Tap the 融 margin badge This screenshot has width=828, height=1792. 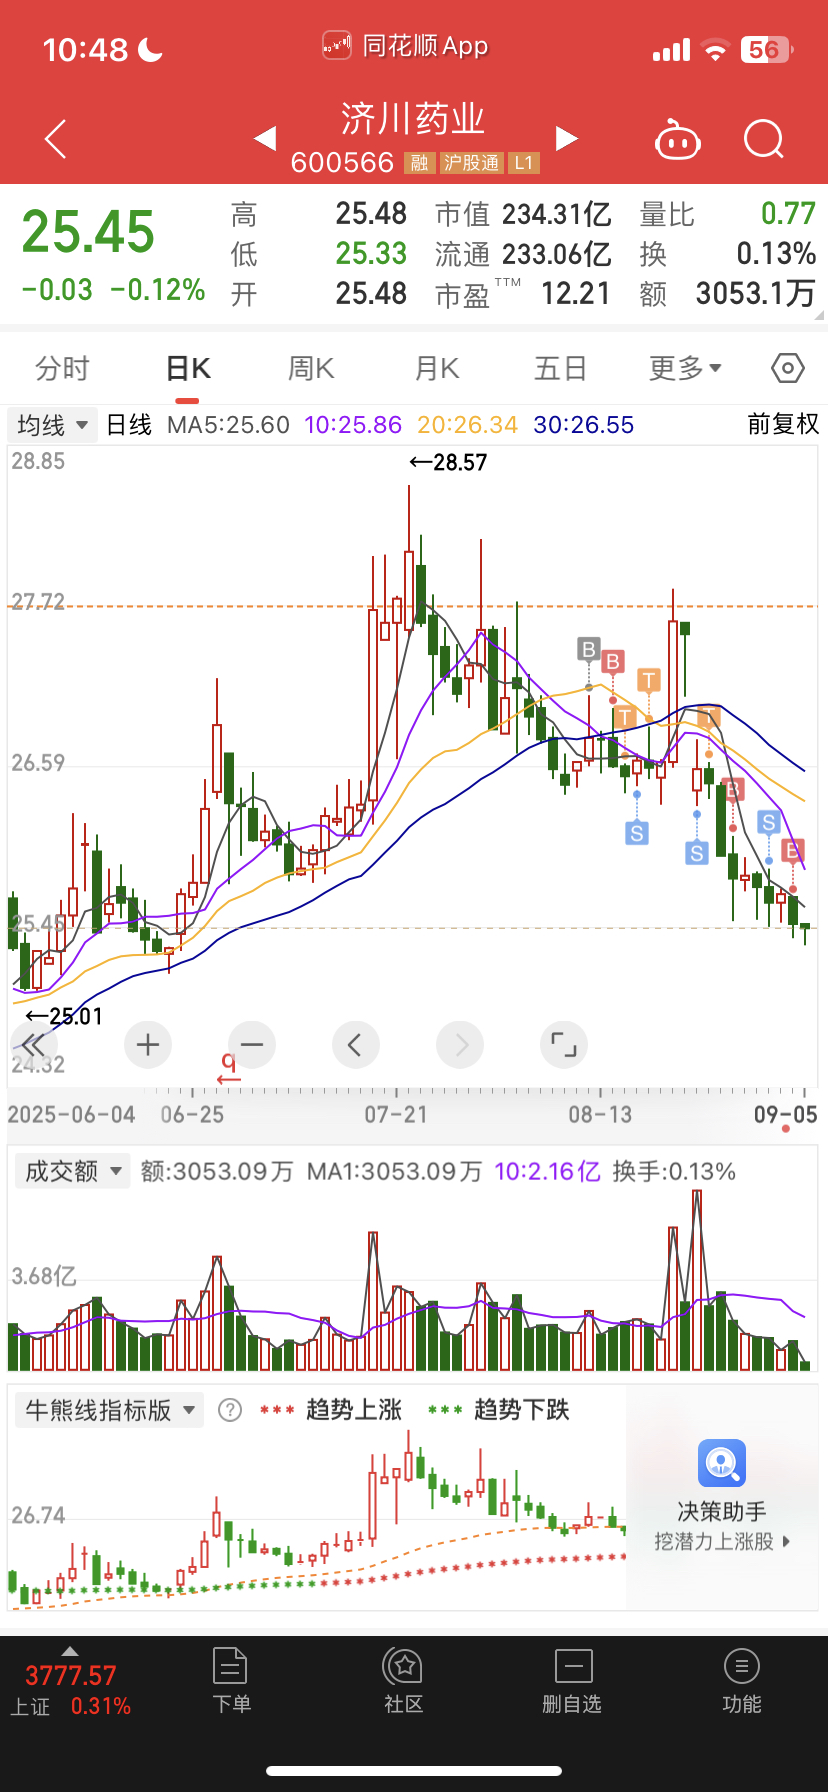point(419,163)
